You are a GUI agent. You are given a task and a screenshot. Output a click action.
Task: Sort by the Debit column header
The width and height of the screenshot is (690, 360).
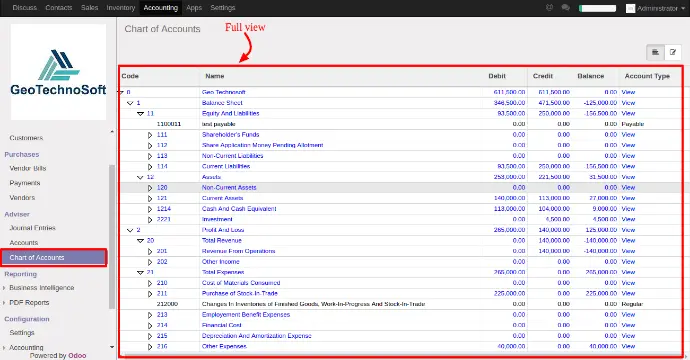click(497, 76)
